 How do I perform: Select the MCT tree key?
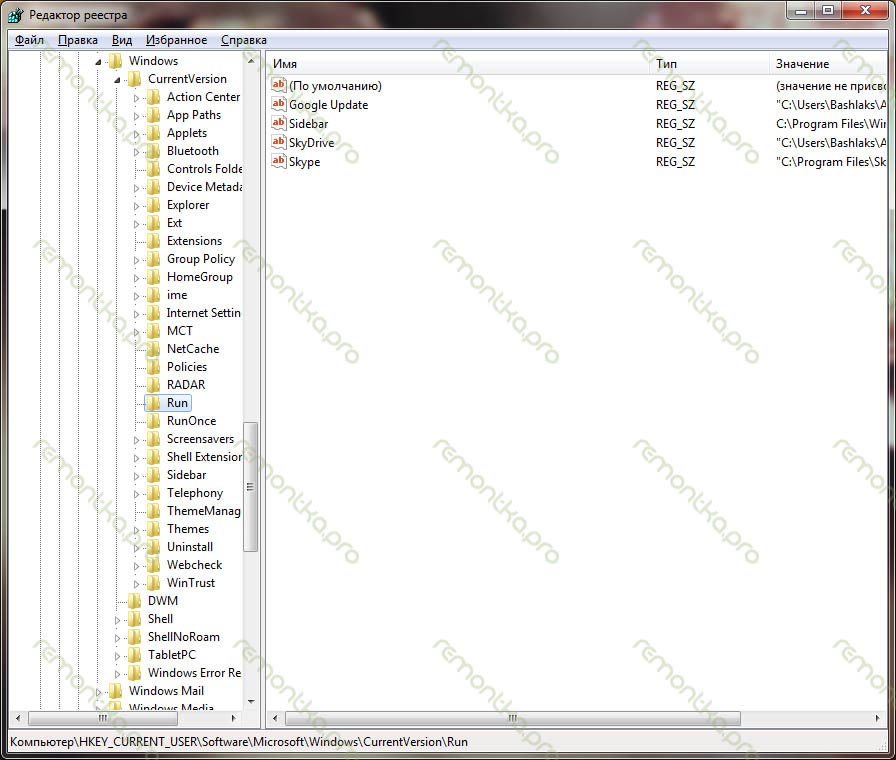point(179,331)
